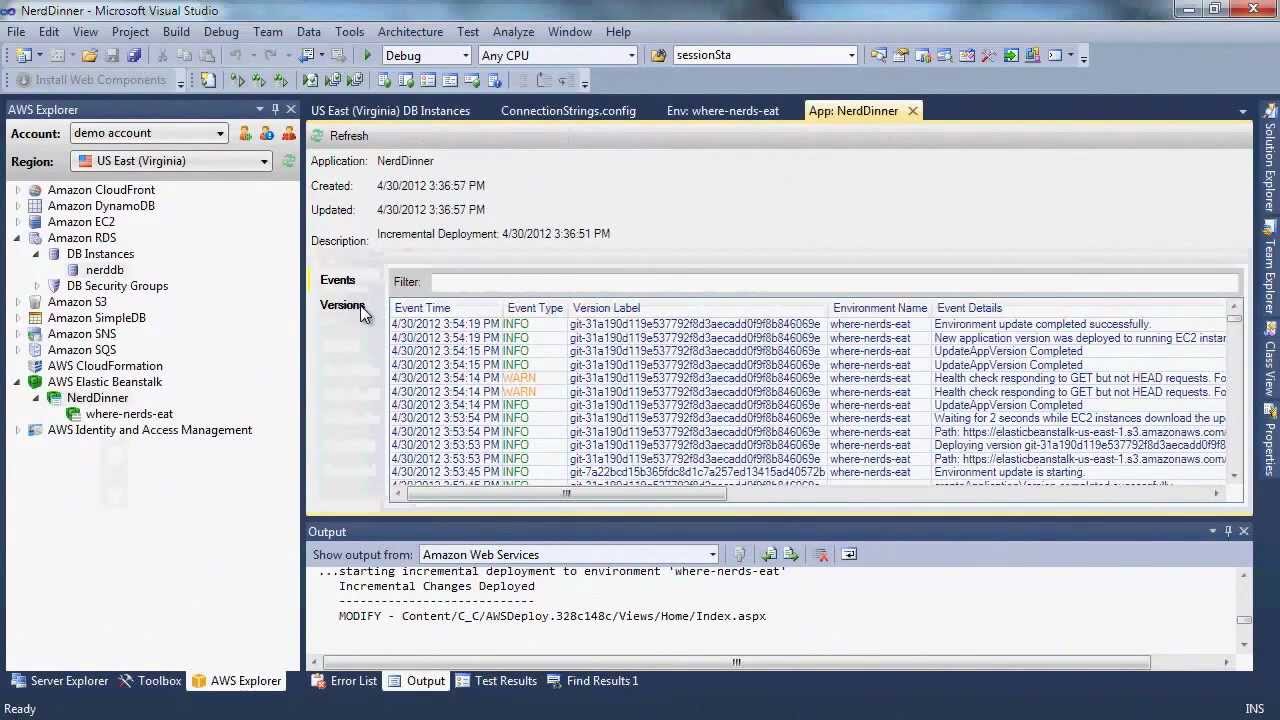Close the App: NerdDinner tab
This screenshot has width=1280, height=720.
point(913,111)
